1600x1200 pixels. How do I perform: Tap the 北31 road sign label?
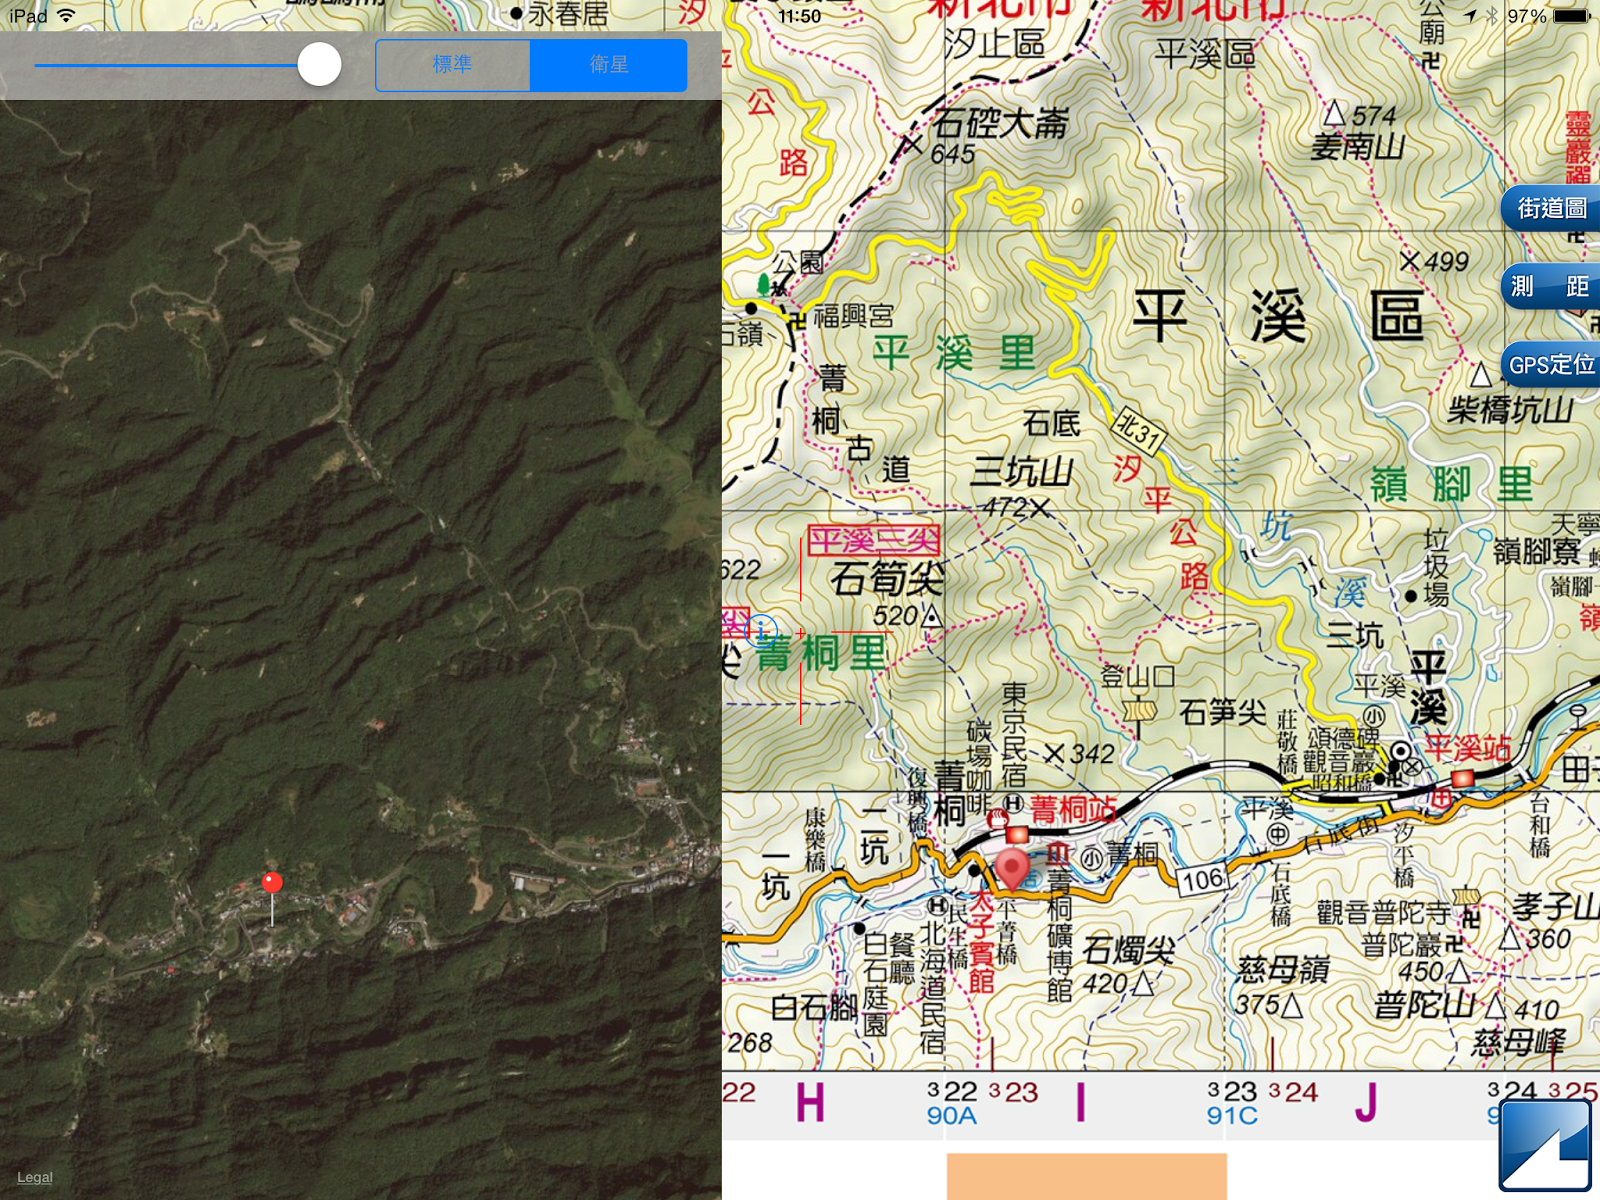click(1140, 431)
